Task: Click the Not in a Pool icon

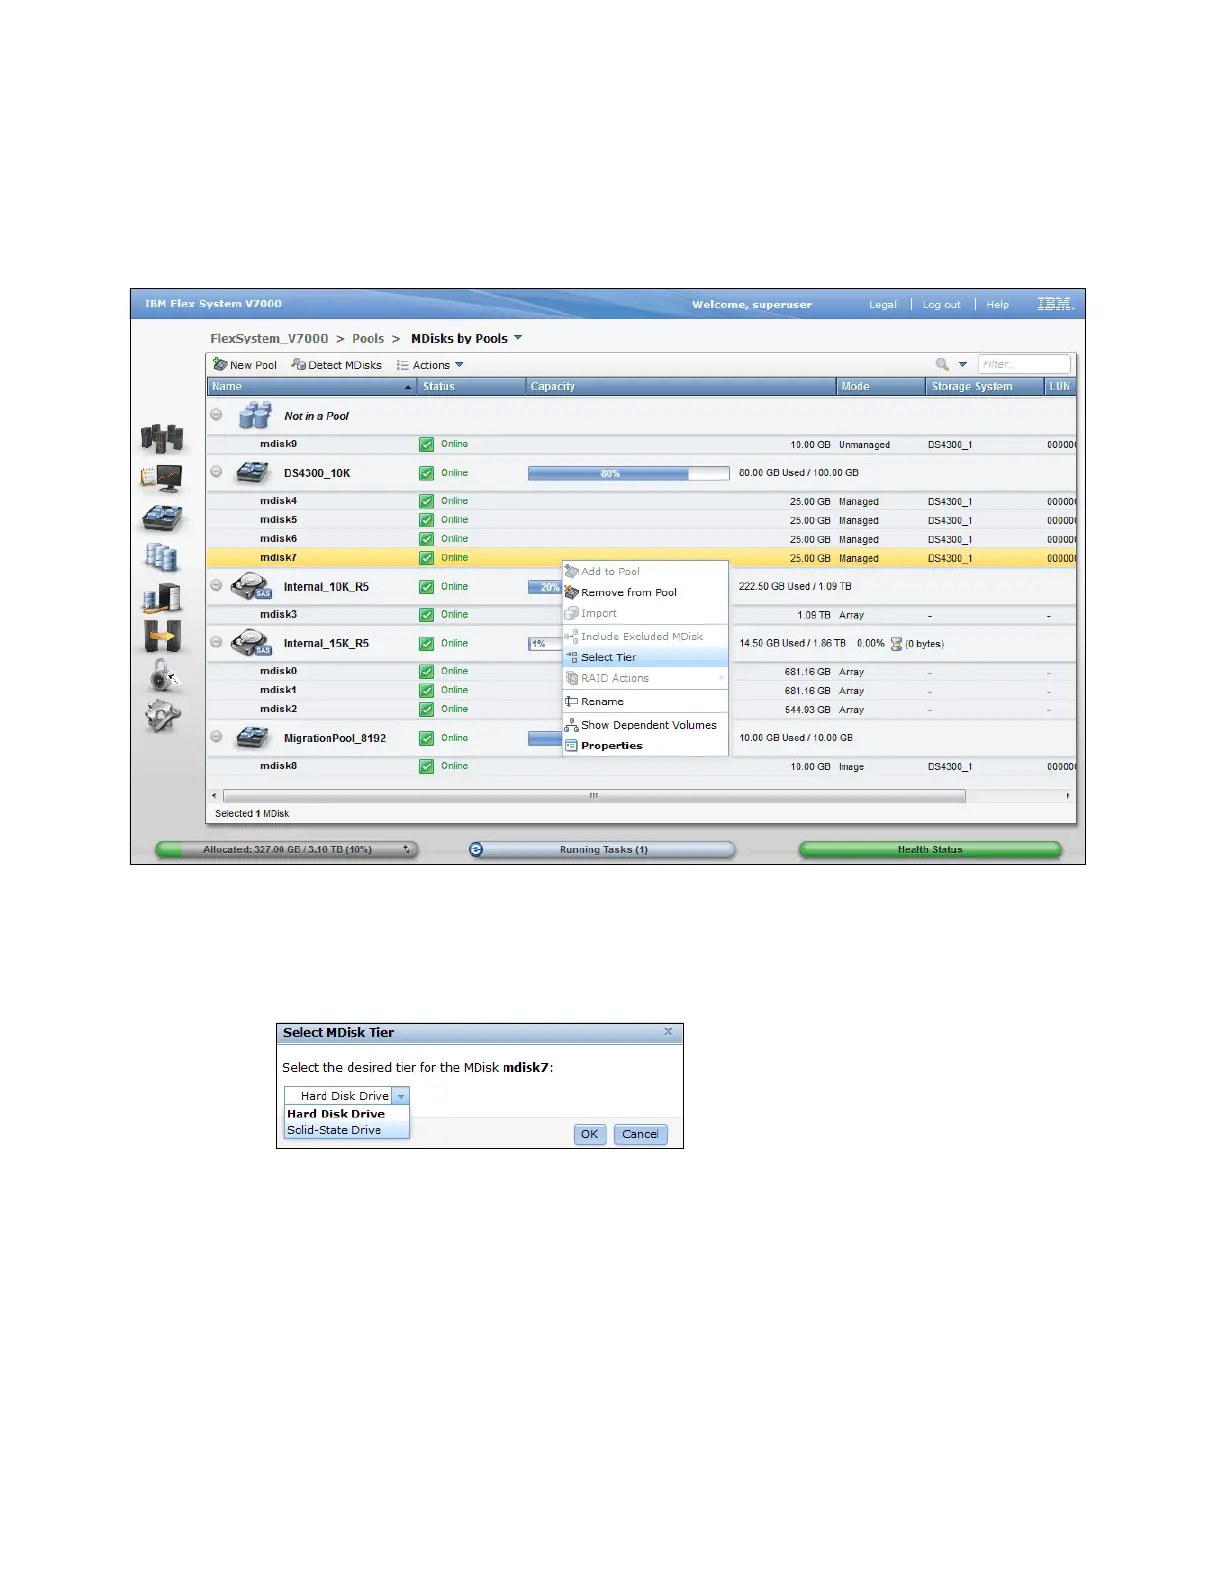Action: coord(255,415)
